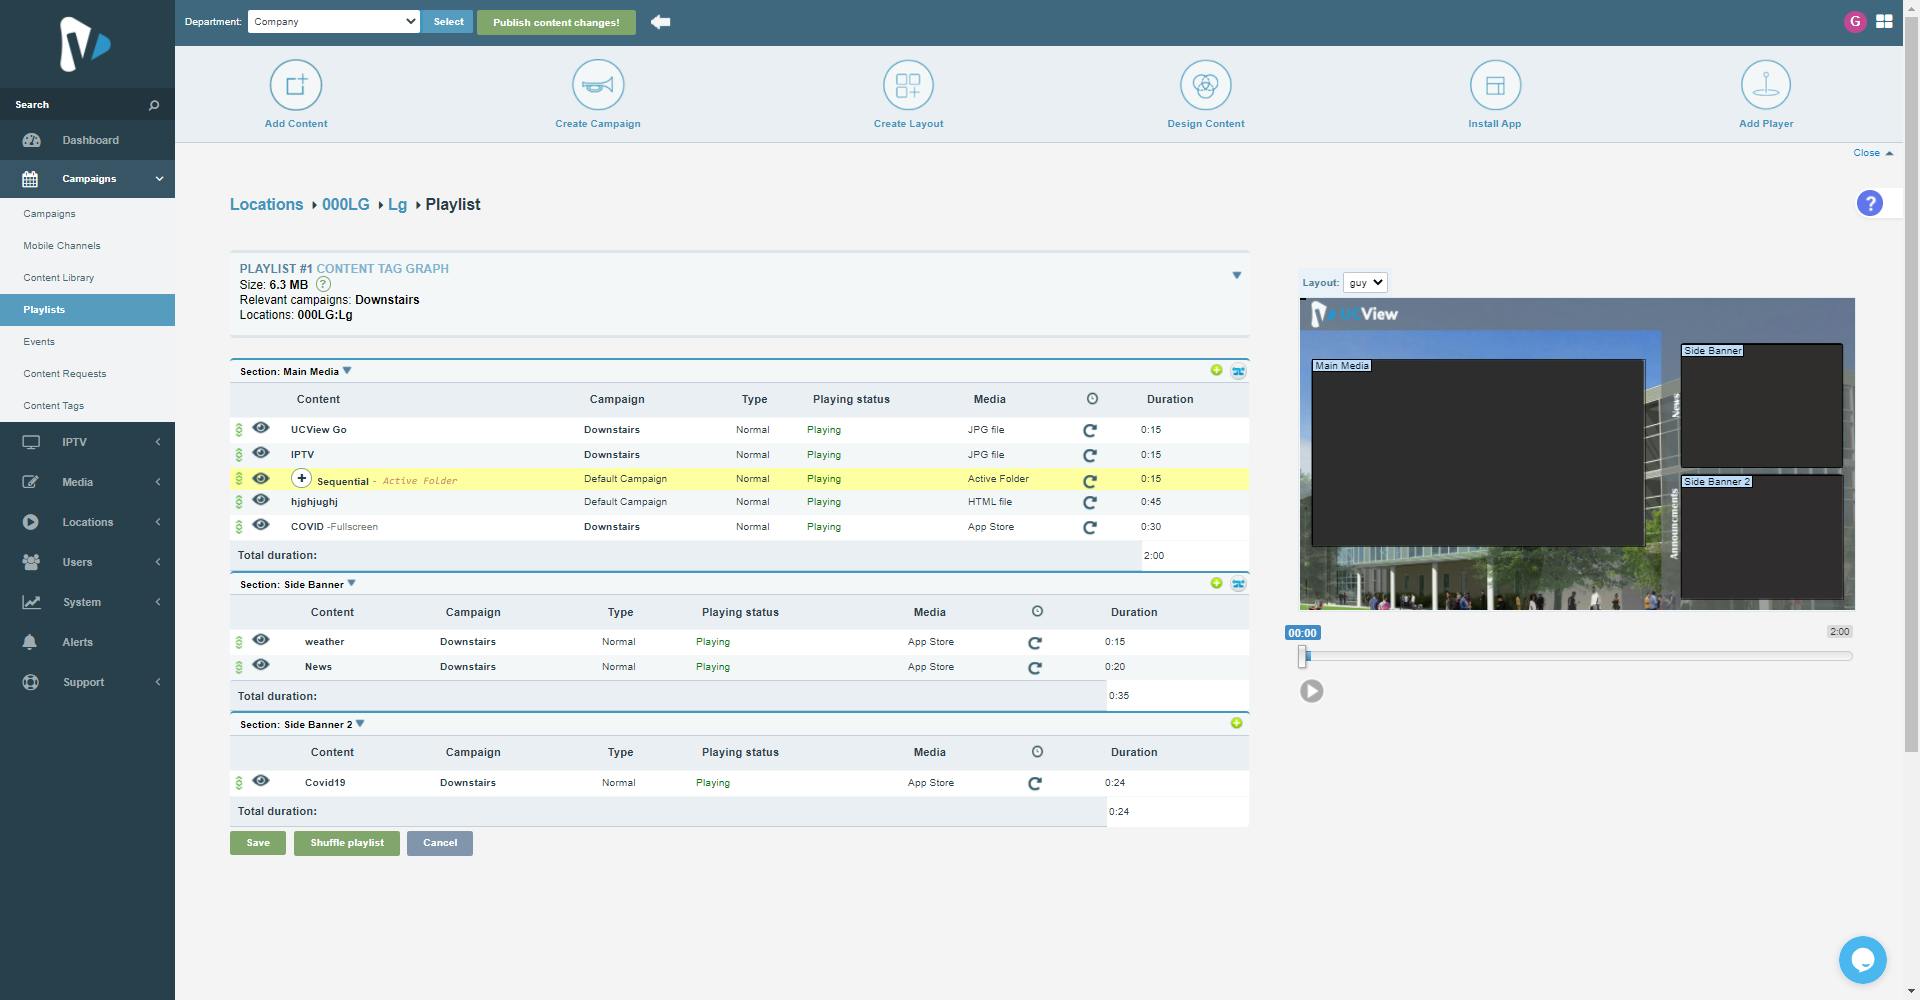The width and height of the screenshot is (1920, 1000).
Task: Expand the Sequential active folder plus
Action: [x=301, y=479]
